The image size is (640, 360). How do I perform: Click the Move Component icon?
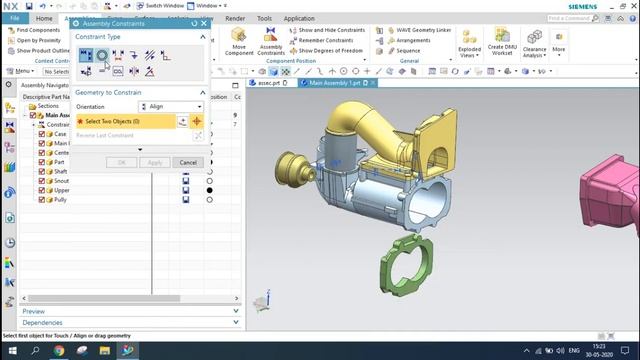coord(239,41)
